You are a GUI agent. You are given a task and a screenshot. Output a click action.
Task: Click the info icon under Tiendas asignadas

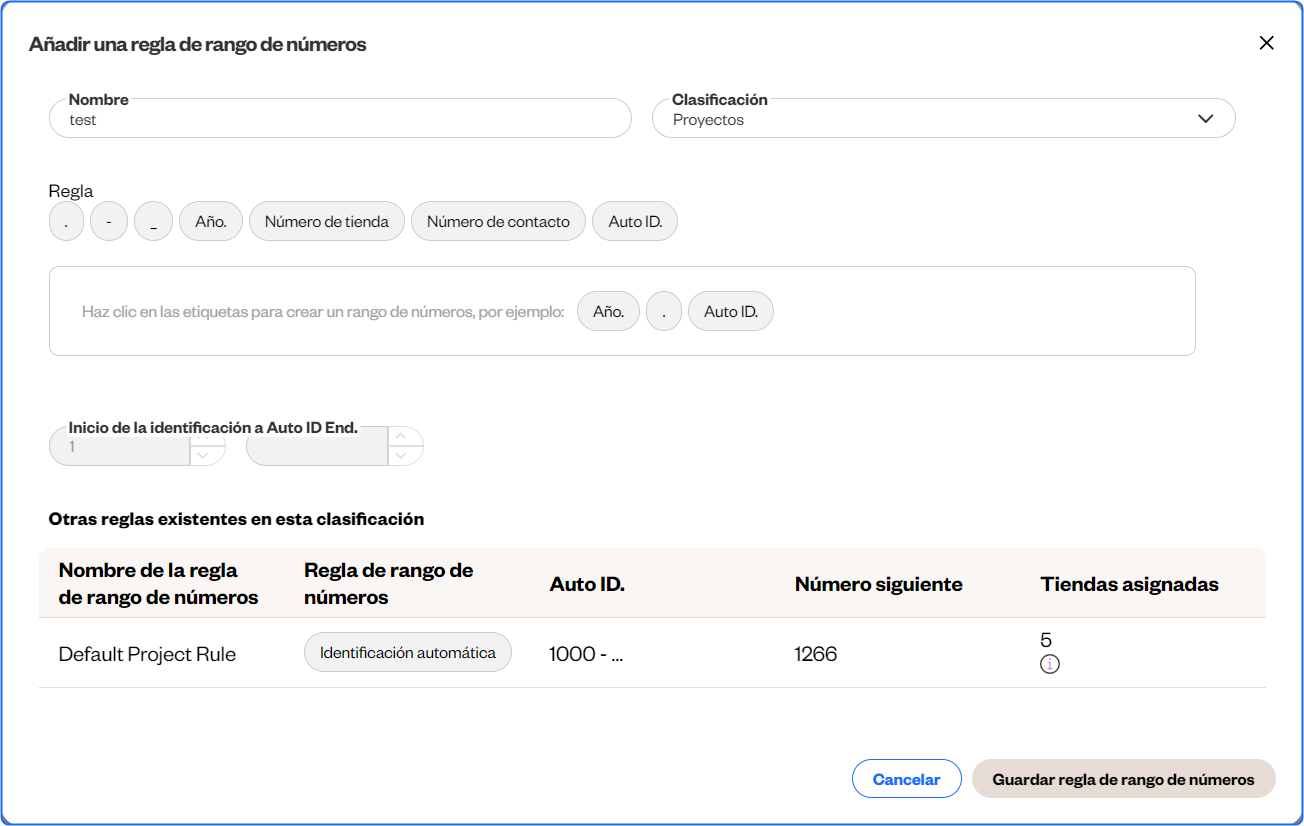click(x=1049, y=664)
